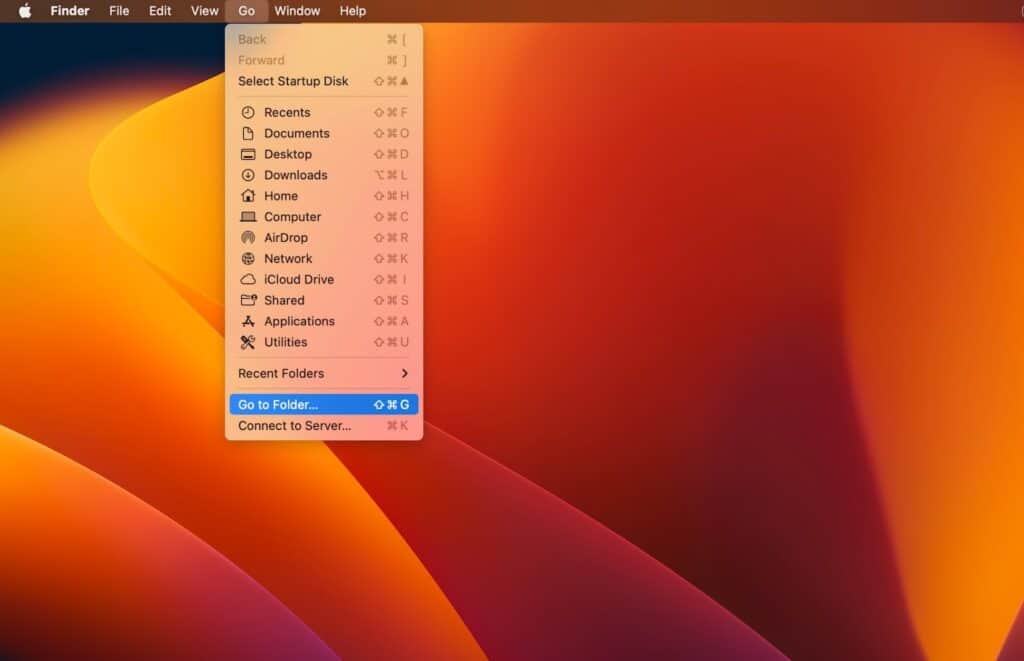
Task: Open the Window menu
Action: pos(297,11)
